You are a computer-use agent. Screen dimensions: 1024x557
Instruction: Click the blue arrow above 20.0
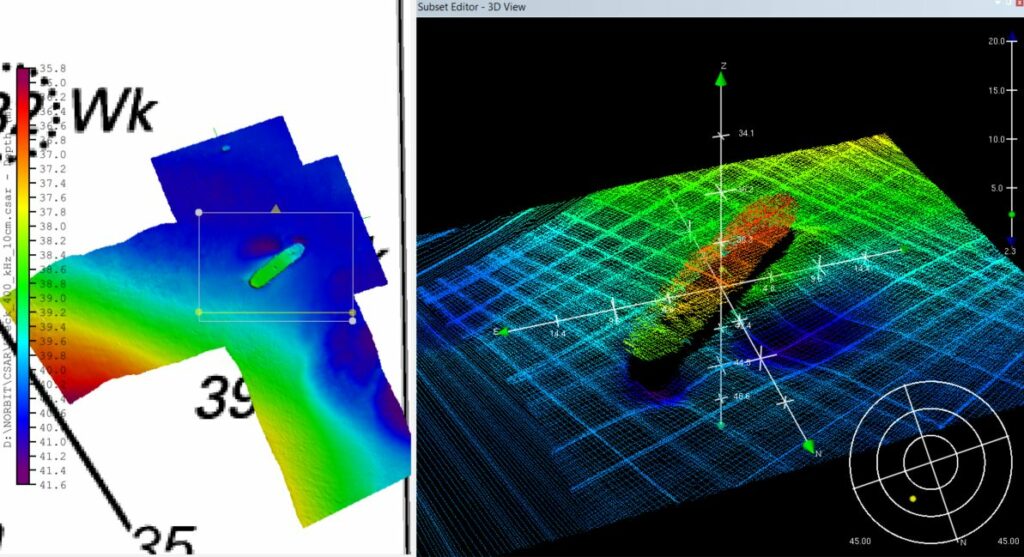(x=1012, y=36)
